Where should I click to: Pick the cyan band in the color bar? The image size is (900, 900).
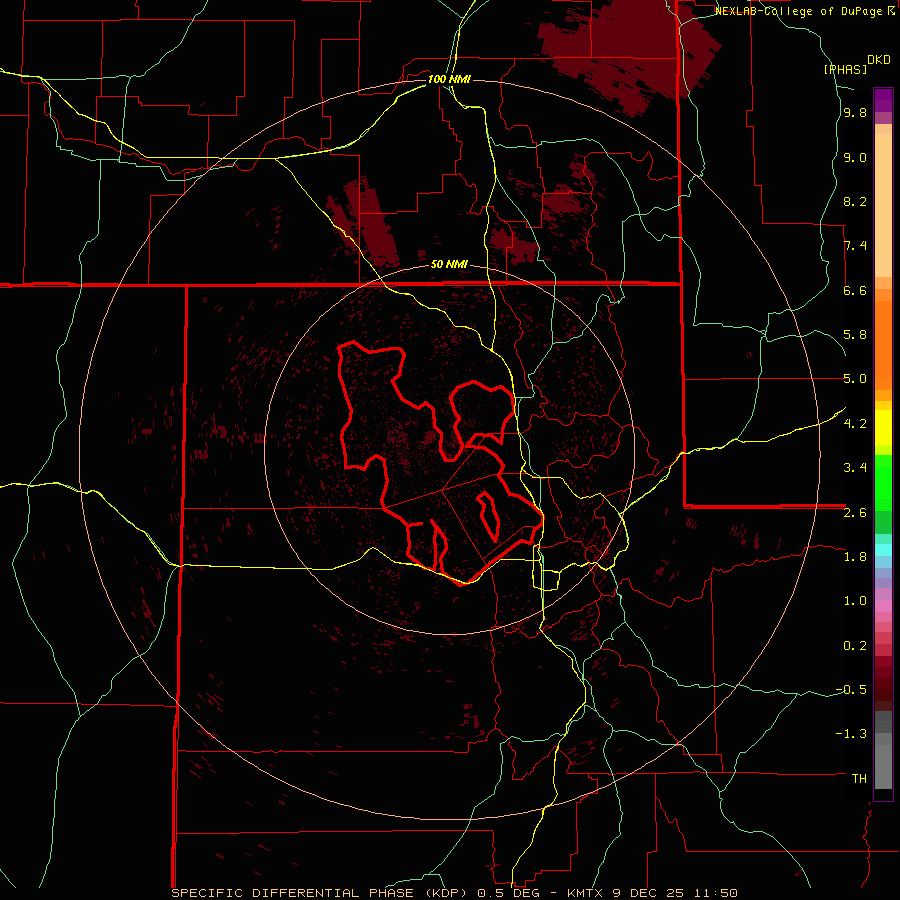click(x=883, y=550)
